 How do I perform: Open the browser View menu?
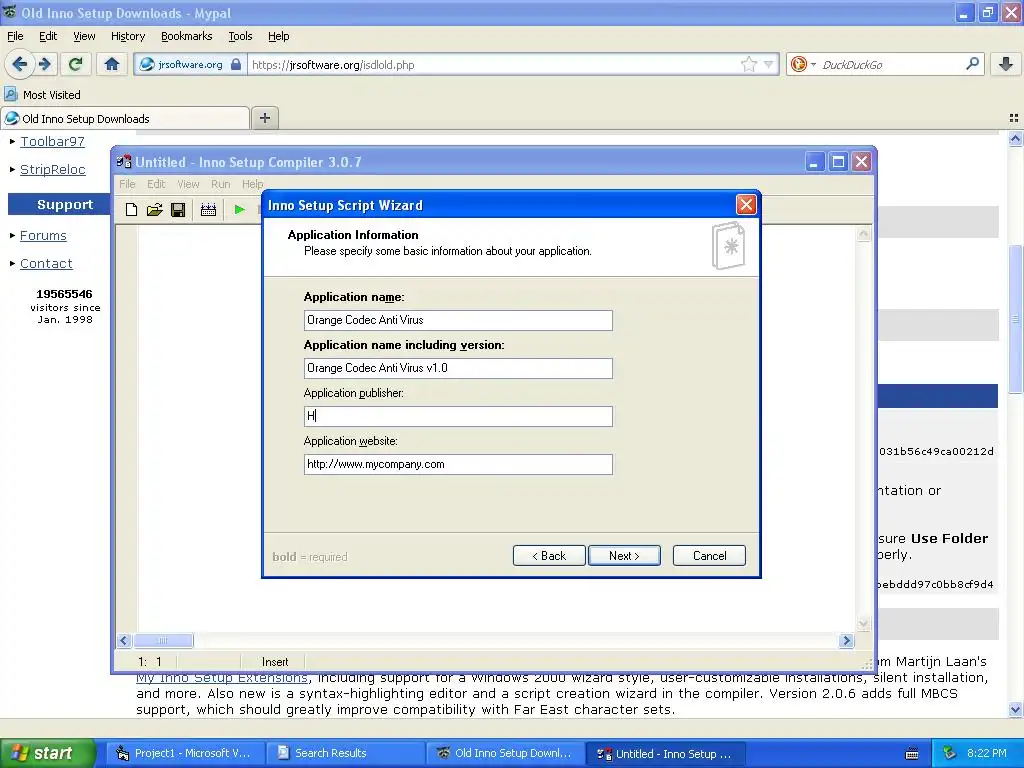[84, 36]
